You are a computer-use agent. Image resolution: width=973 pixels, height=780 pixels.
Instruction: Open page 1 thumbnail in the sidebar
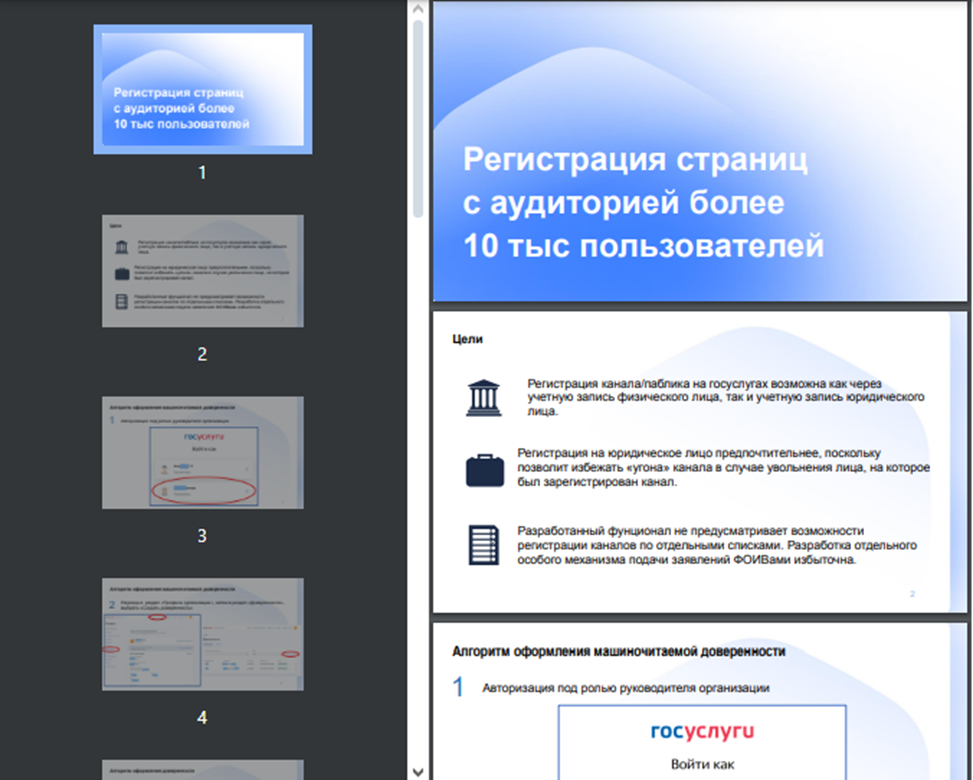[203, 90]
